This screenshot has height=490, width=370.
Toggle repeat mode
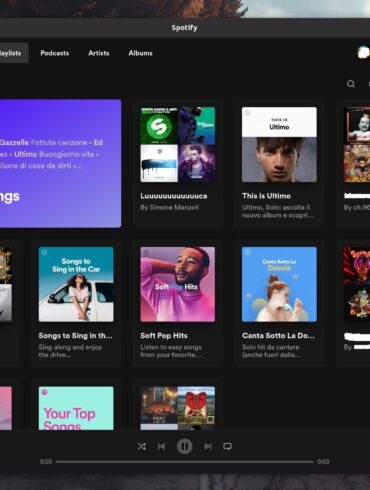(227, 446)
